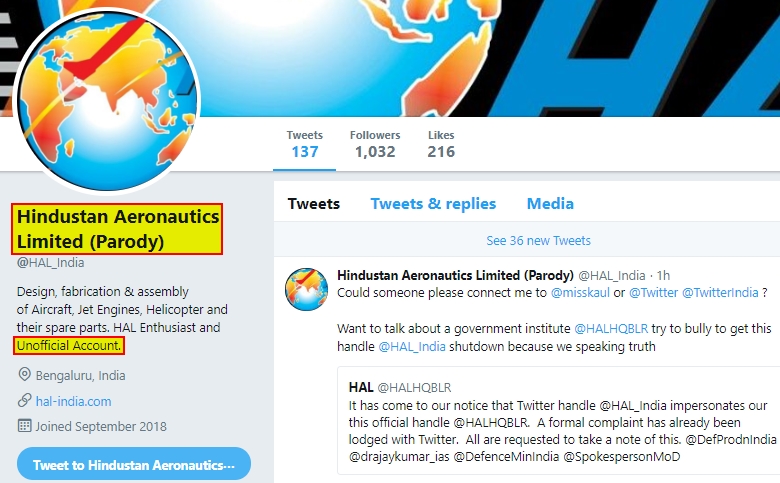Click the large HAL globe profile picture
This screenshot has height=483, width=780.
pyautogui.click(x=107, y=100)
